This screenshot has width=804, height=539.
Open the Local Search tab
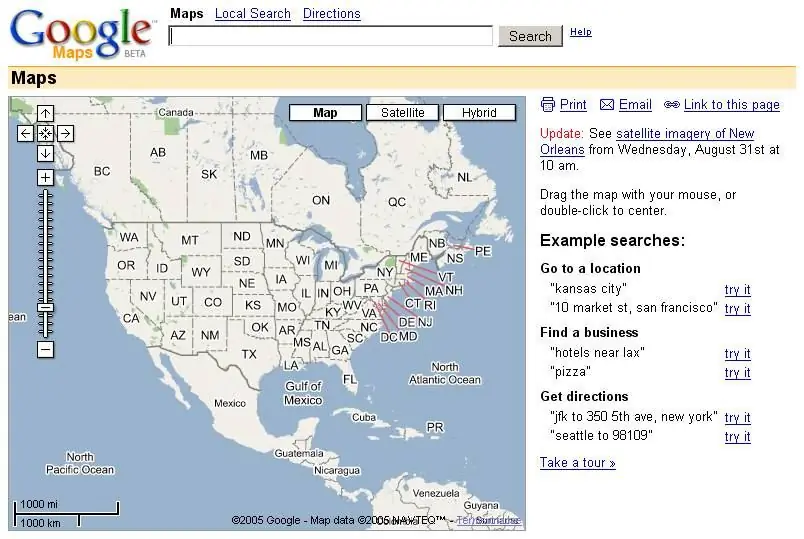tap(252, 13)
